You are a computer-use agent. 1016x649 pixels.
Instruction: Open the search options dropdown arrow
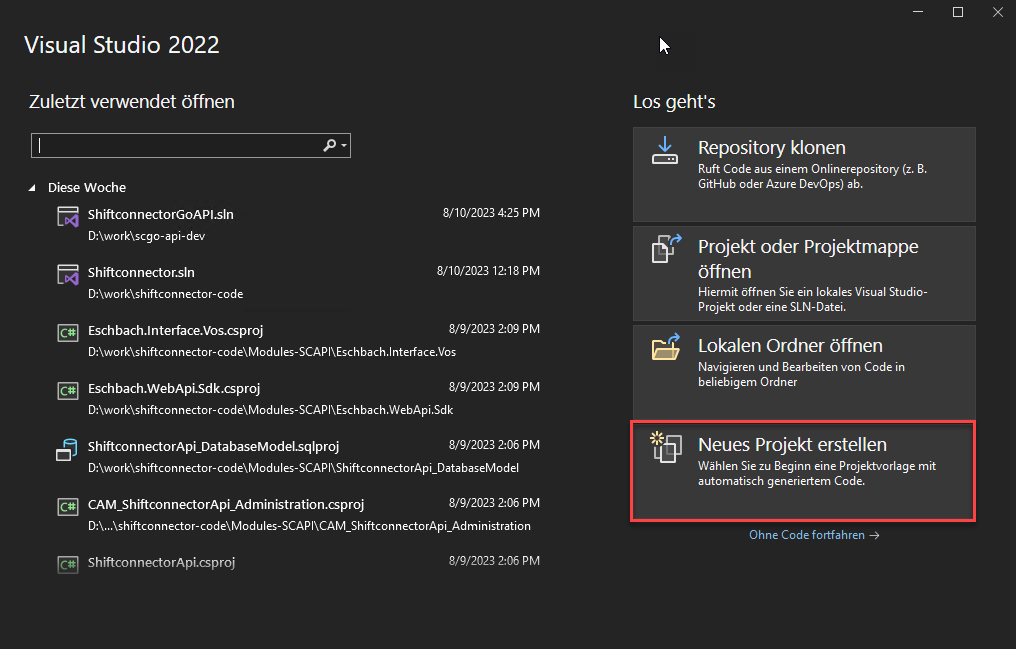click(344, 146)
